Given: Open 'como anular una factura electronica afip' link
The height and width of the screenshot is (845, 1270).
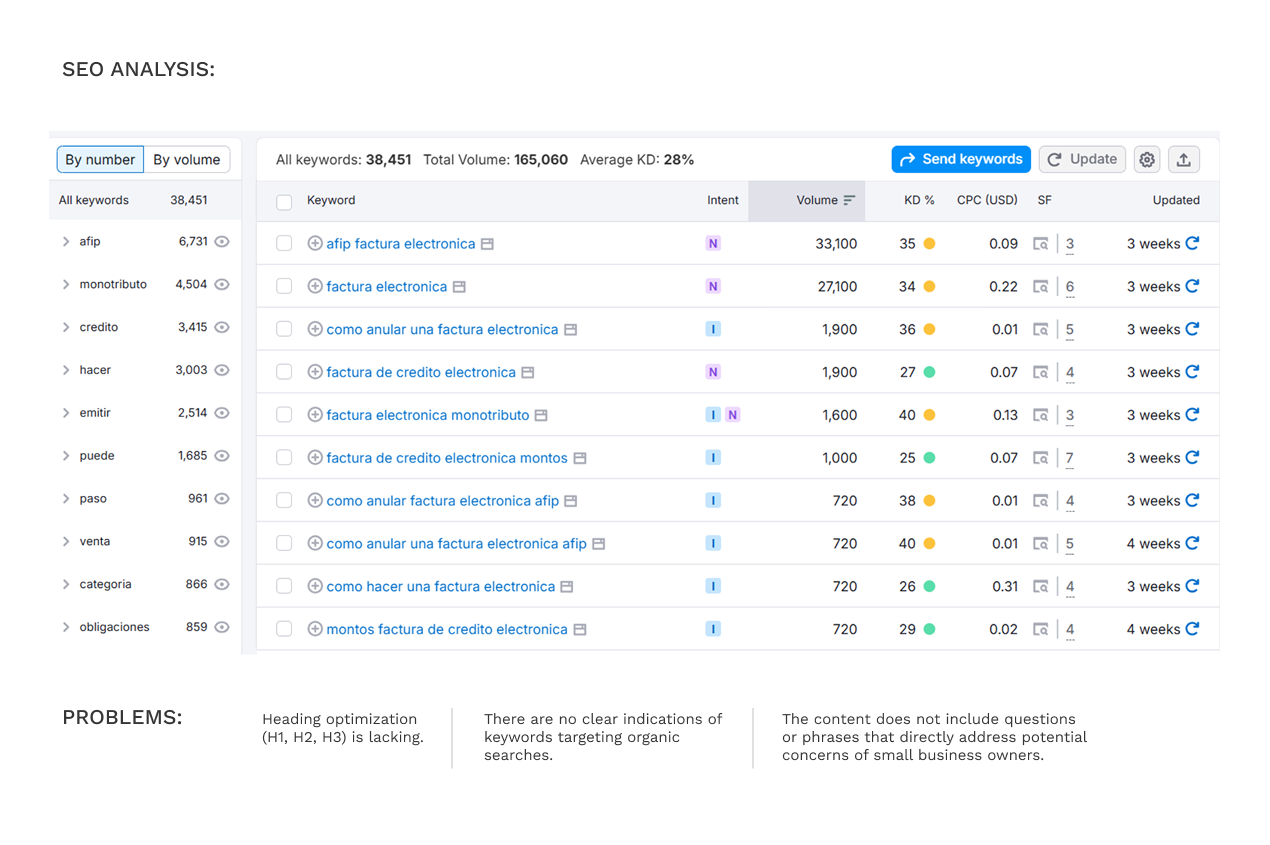Looking at the screenshot, I should [x=457, y=544].
